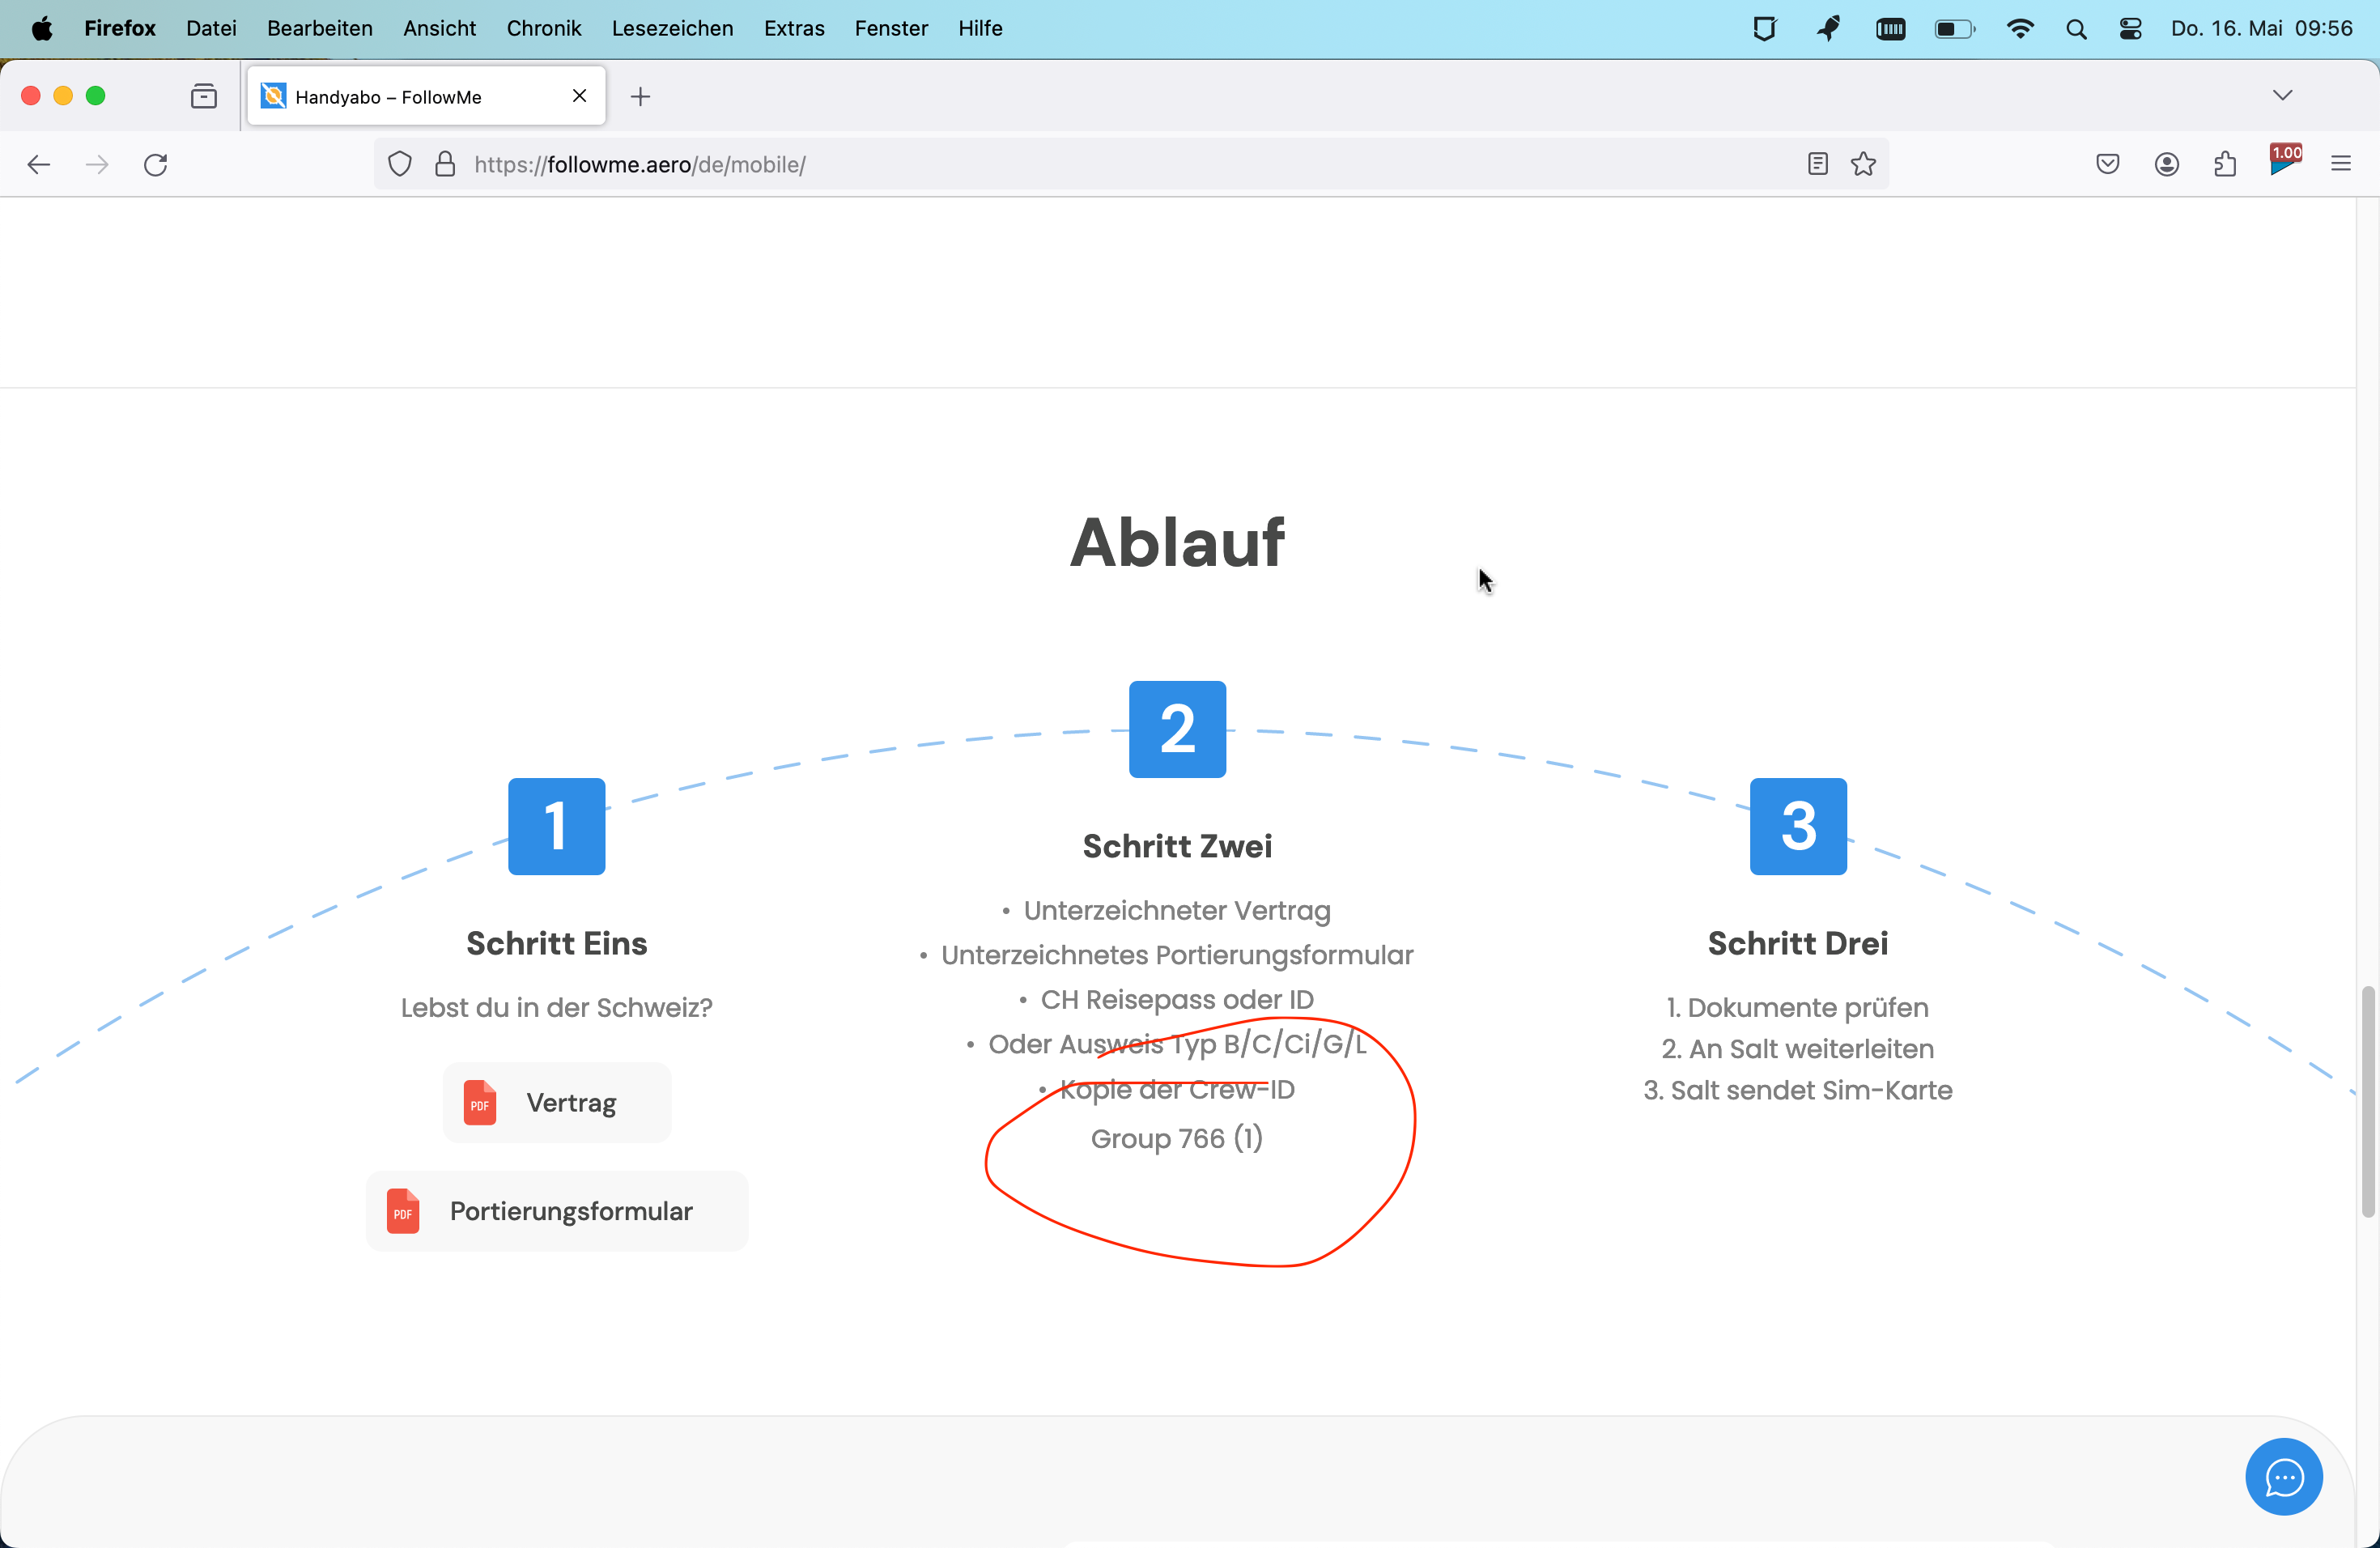
Task: Click 'CH Reisepass oder ID' bullet
Action: coord(1177,999)
